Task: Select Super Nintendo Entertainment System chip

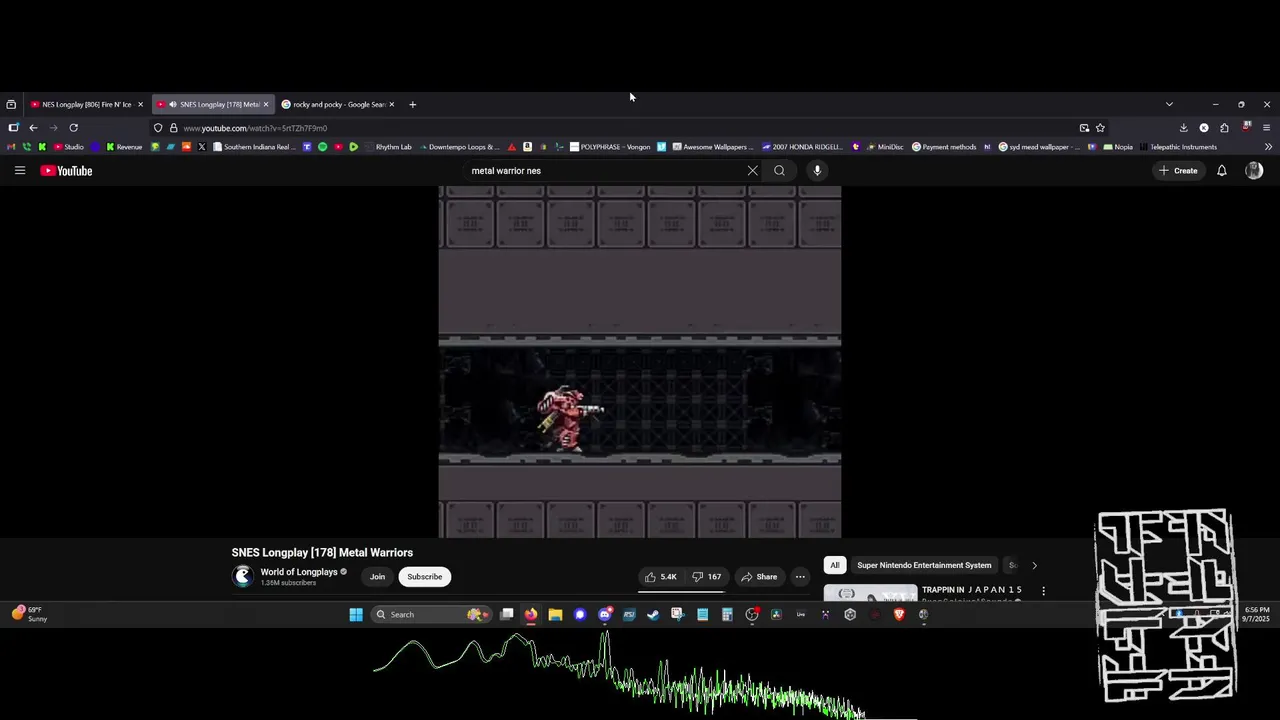Action: click(x=924, y=565)
